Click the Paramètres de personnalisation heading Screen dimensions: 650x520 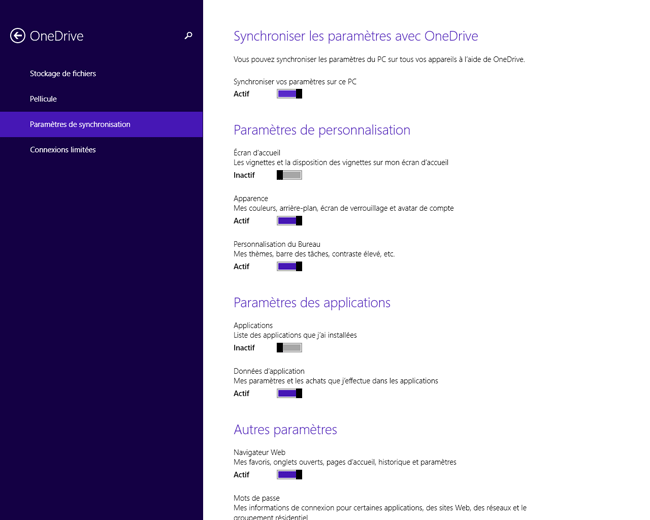(x=322, y=130)
